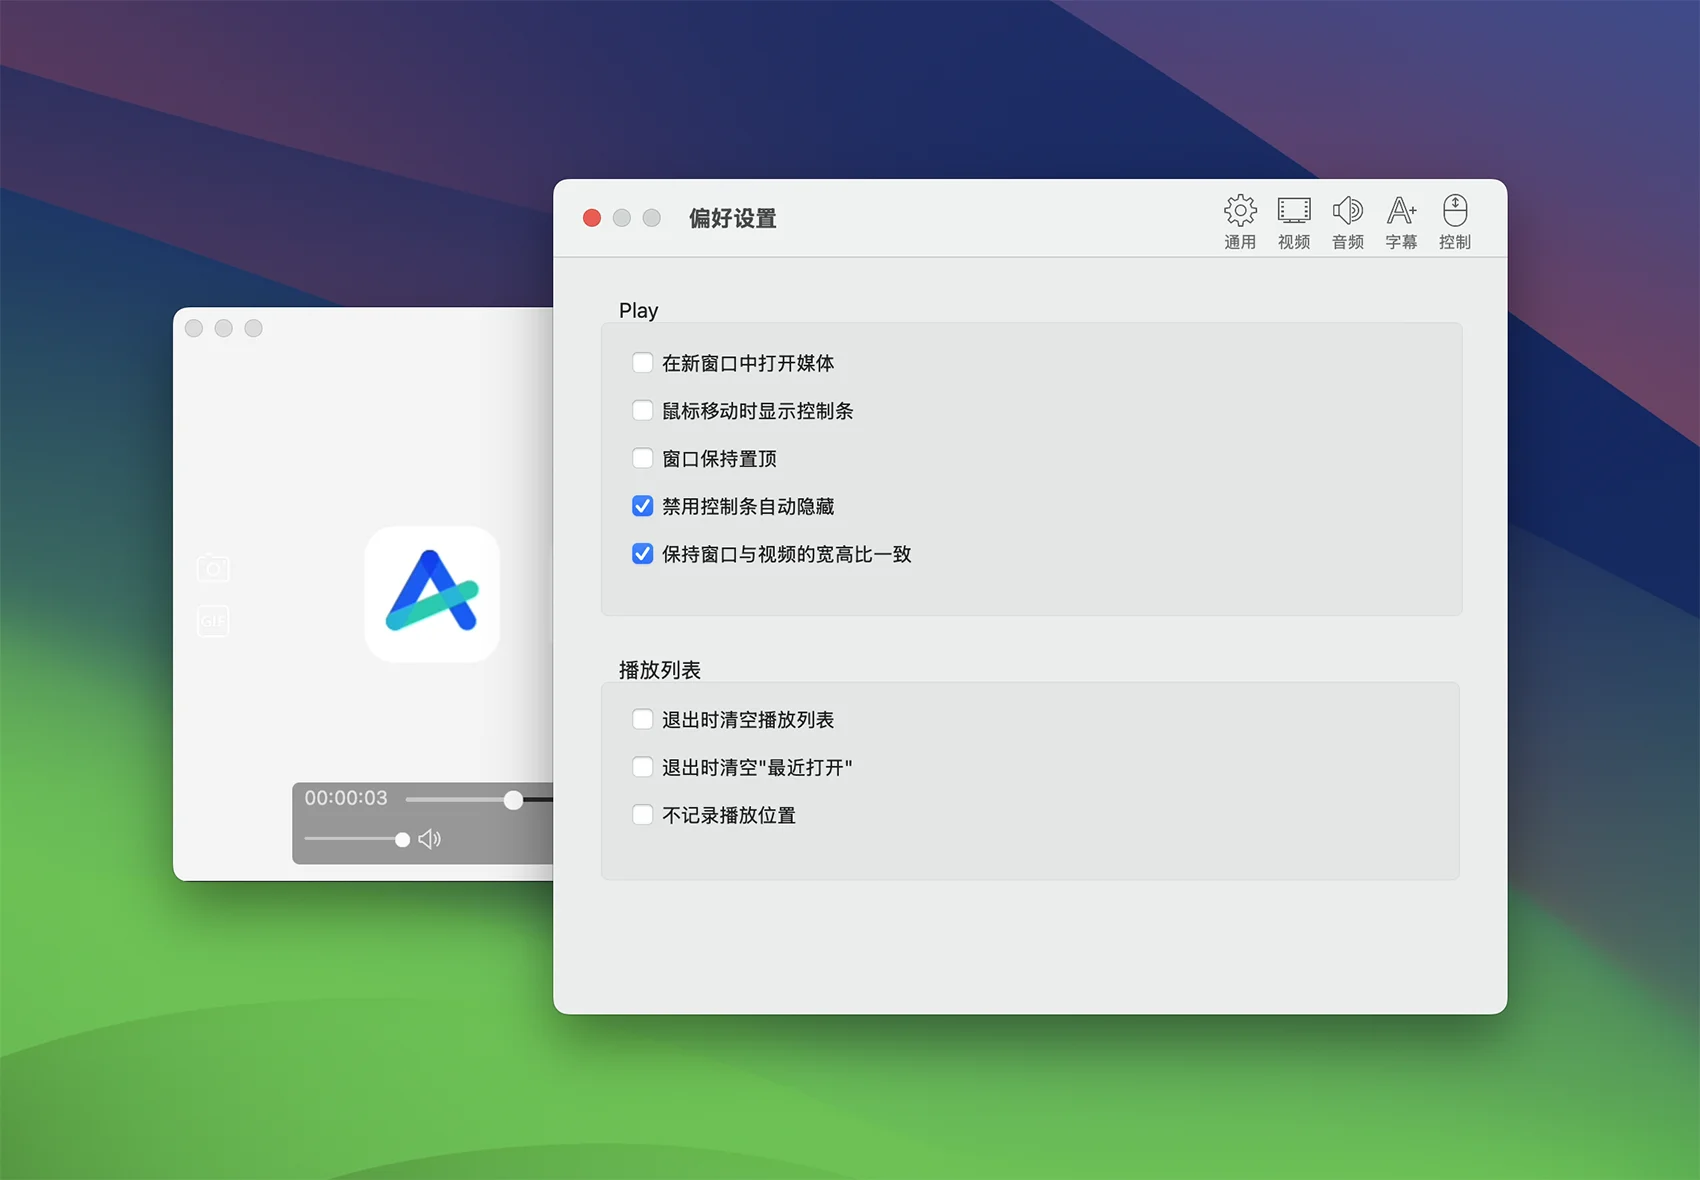Viewport: 1700px width, 1180px height.
Task: Uncheck 禁用控制条自动隐藏 option
Action: pyautogui.click(x=643, y=506)
